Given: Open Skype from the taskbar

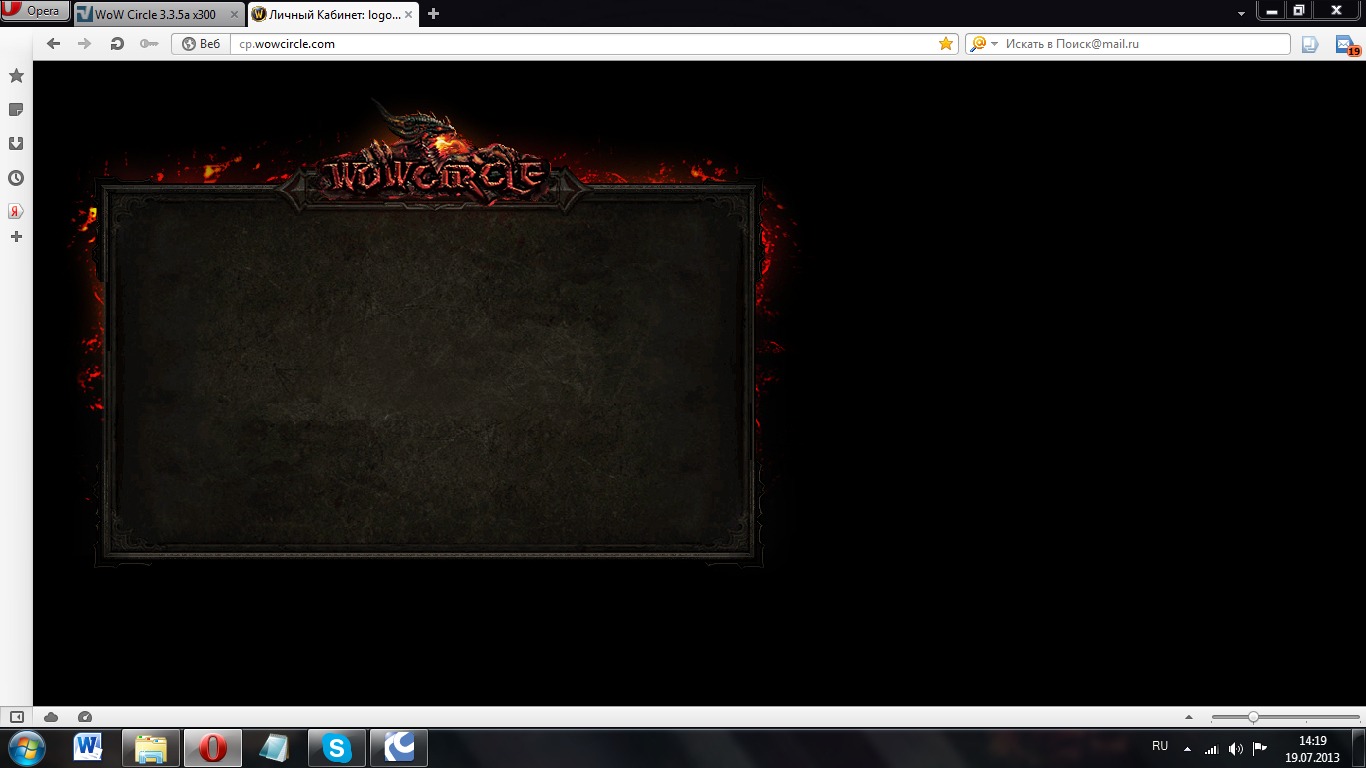Looking at the screenshot, I should [x=337, y=747].
